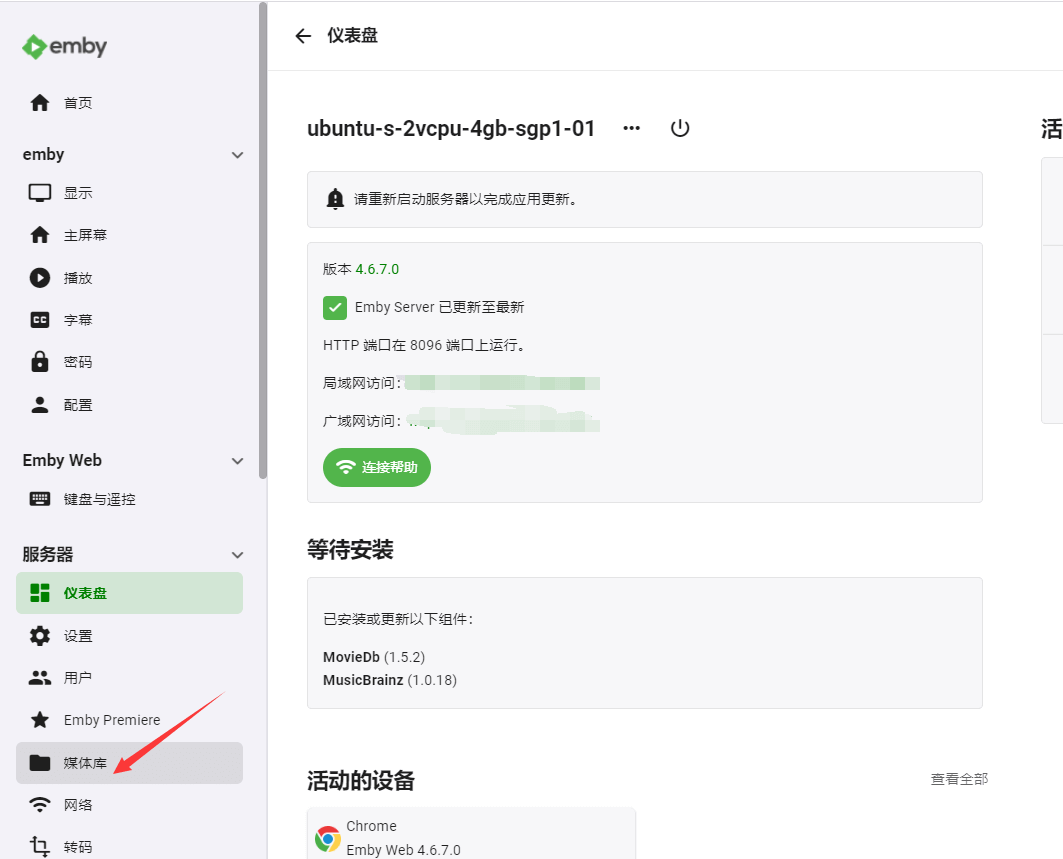Viewport: 1063px width, 859px height.
Task: Click the notification bell in restart notice
Action: click(336, 199)
